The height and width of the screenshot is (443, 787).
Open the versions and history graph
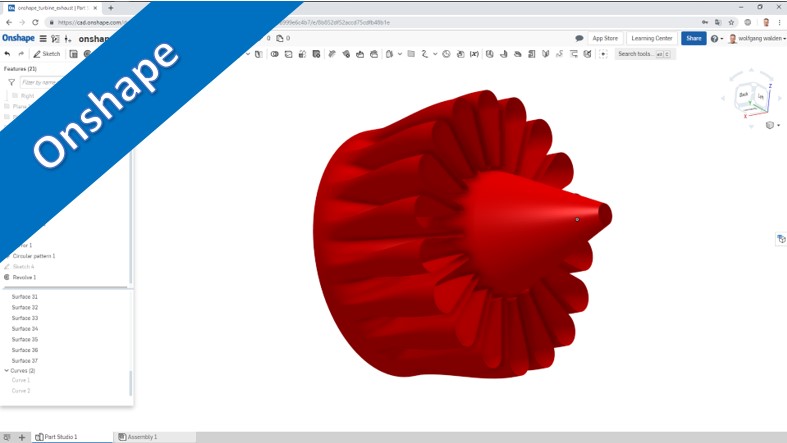(x=55, y=39)
